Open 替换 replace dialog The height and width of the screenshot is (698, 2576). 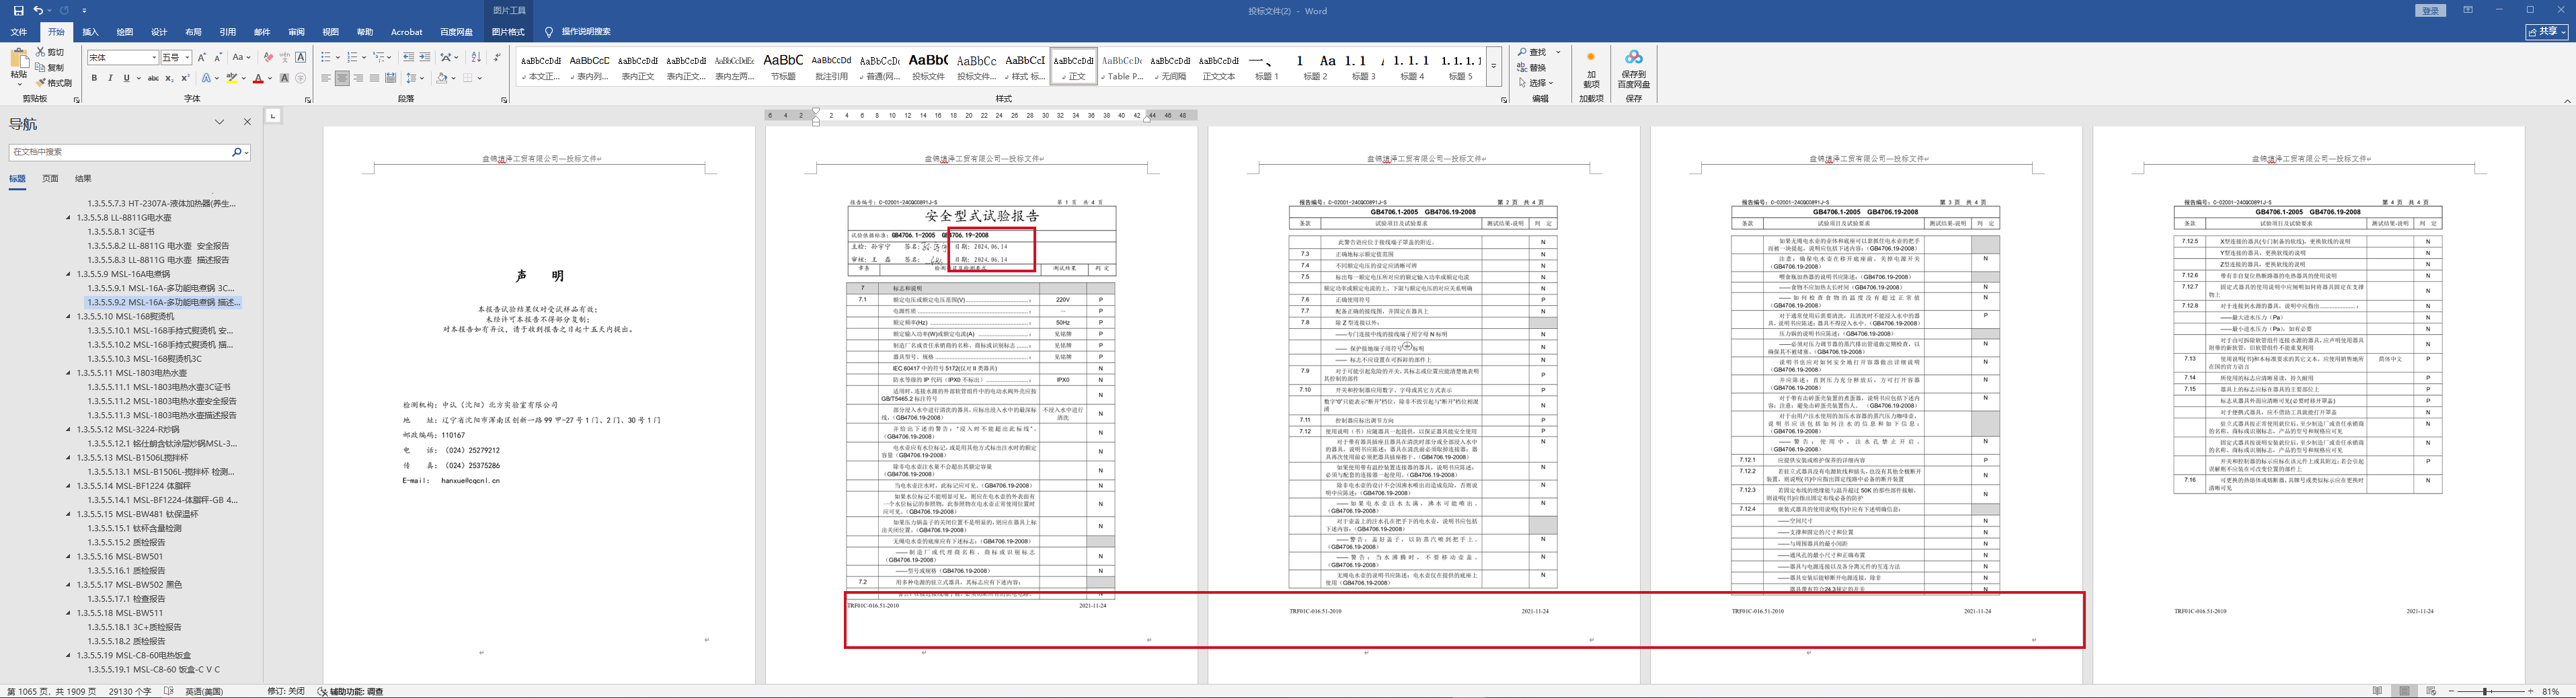point(1532,68)
